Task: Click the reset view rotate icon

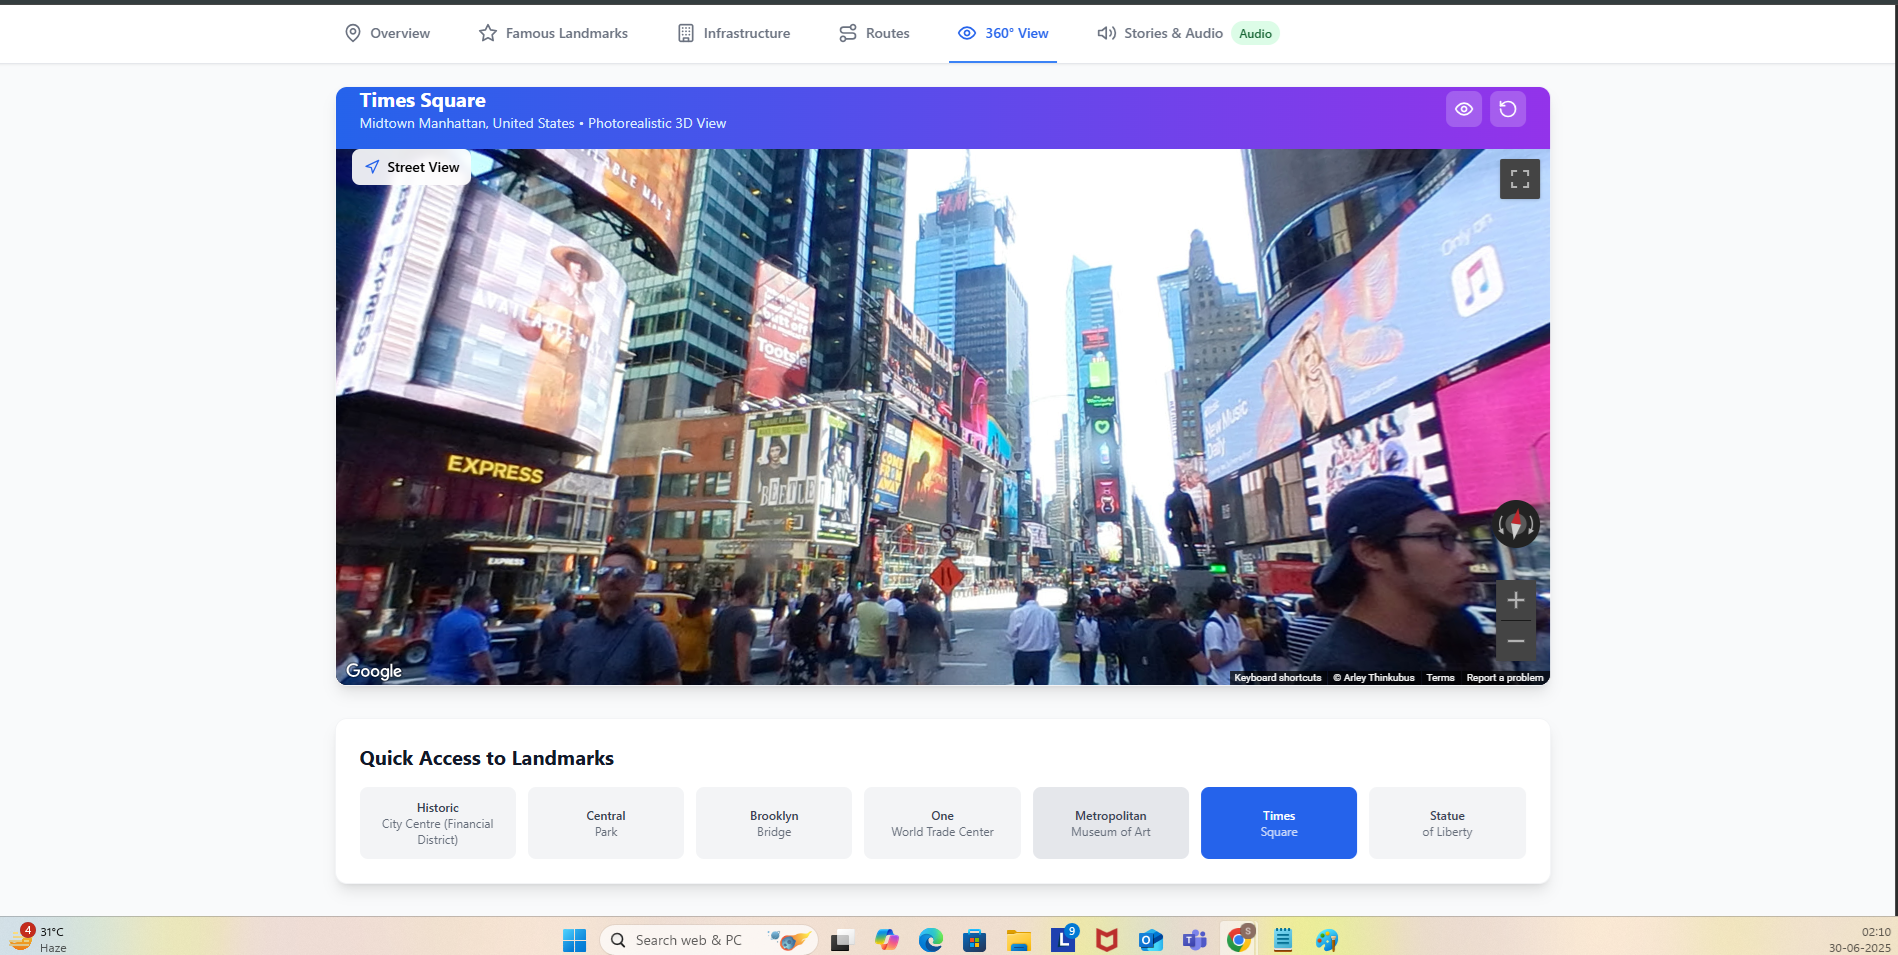Action: point(1508,109)
